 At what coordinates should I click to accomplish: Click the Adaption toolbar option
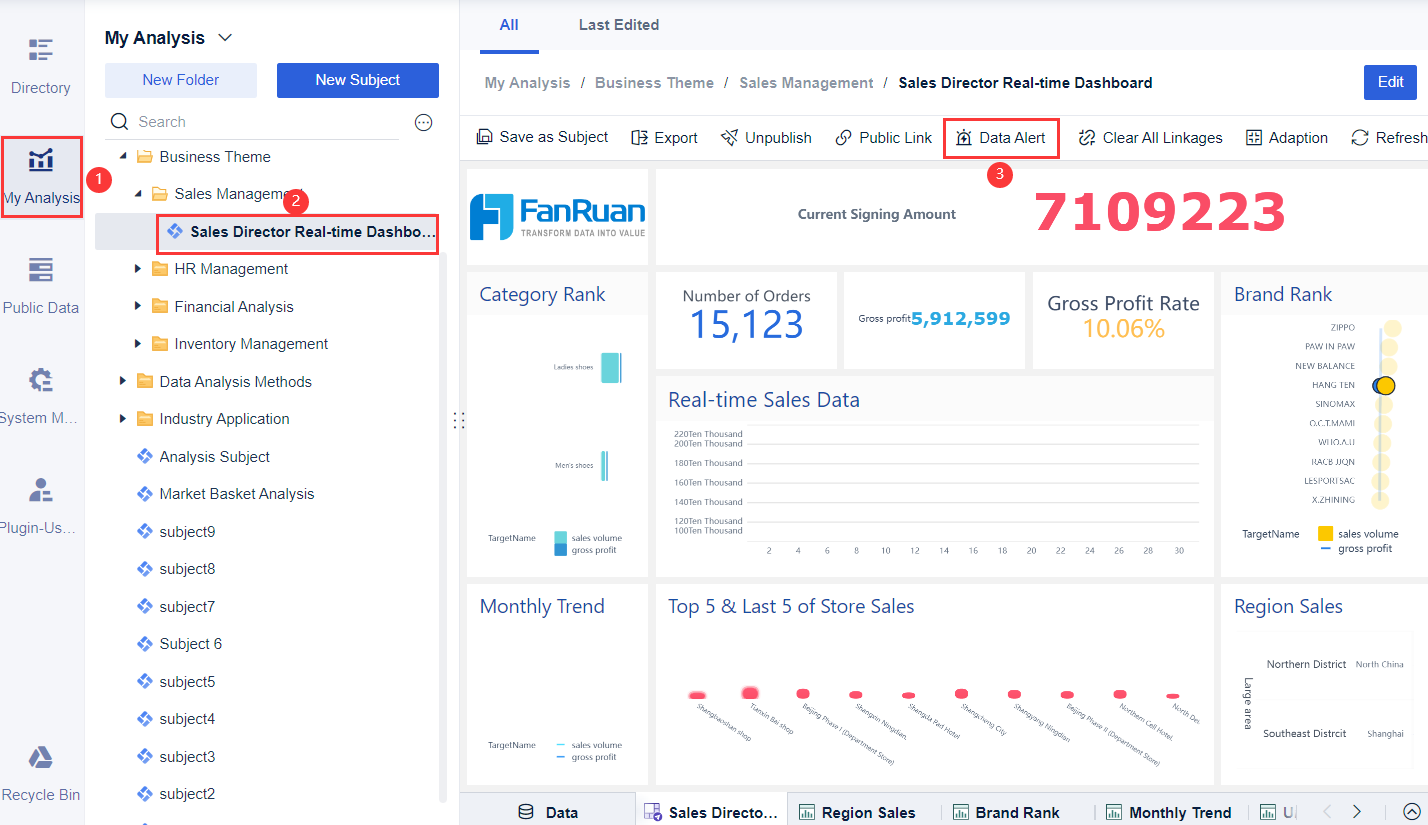click(1287, 137)
